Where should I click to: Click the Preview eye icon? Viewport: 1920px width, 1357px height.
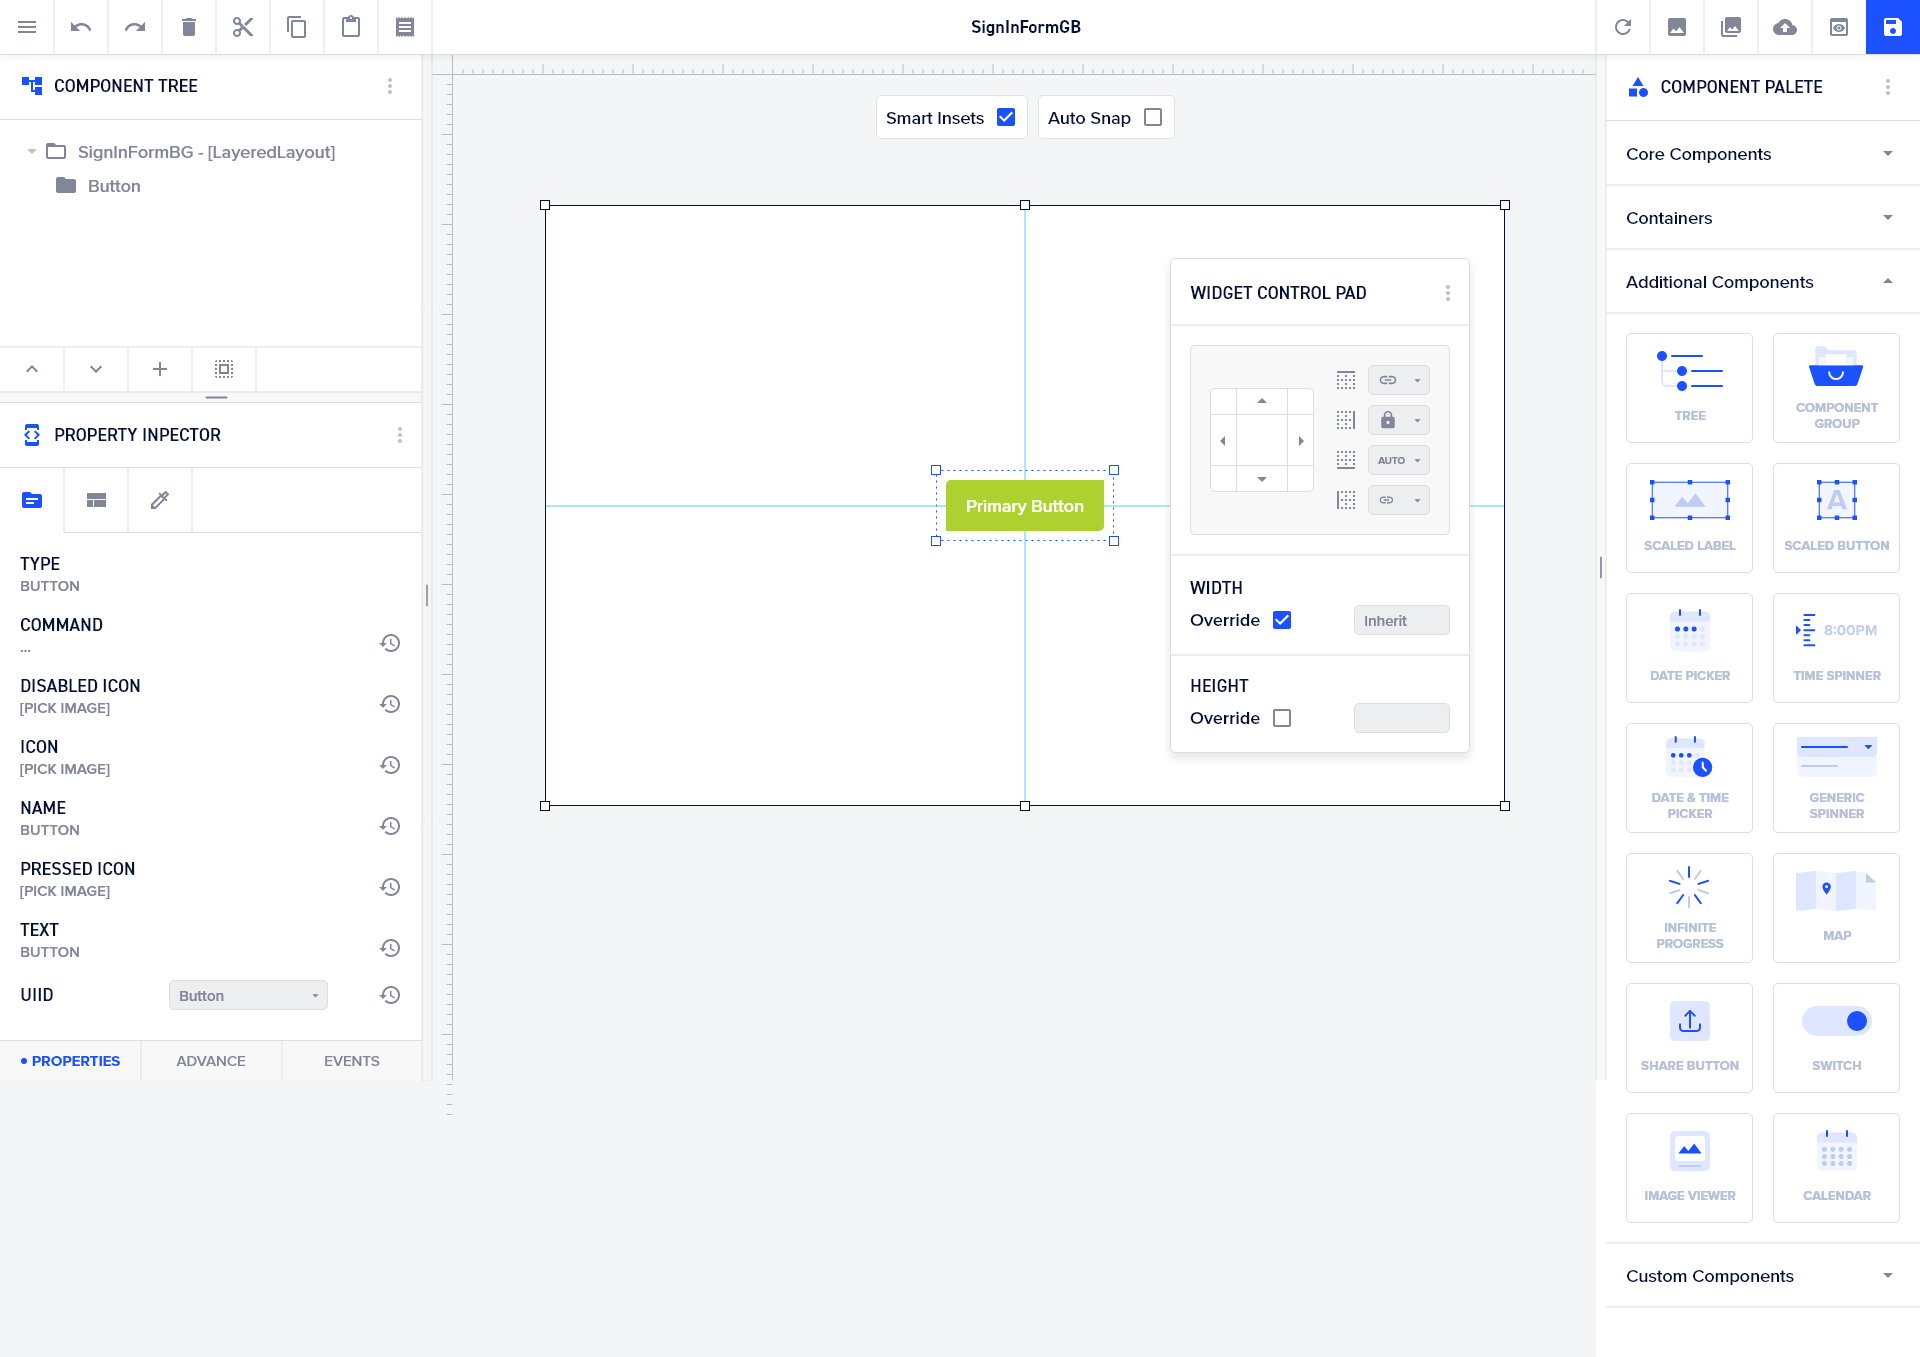pos(1839,27)
